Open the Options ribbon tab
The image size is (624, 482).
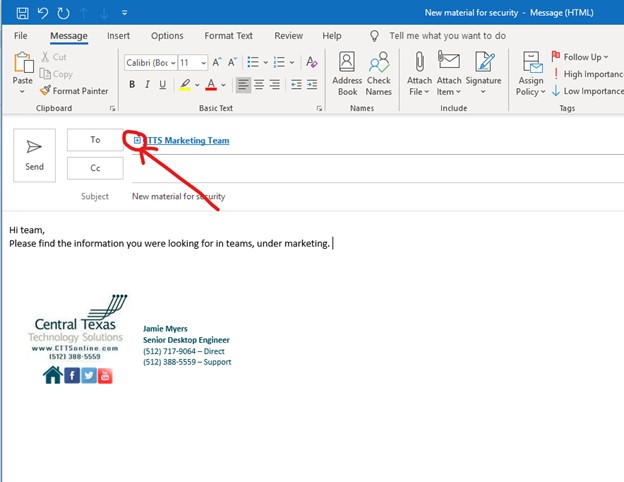tap(167, 36)
